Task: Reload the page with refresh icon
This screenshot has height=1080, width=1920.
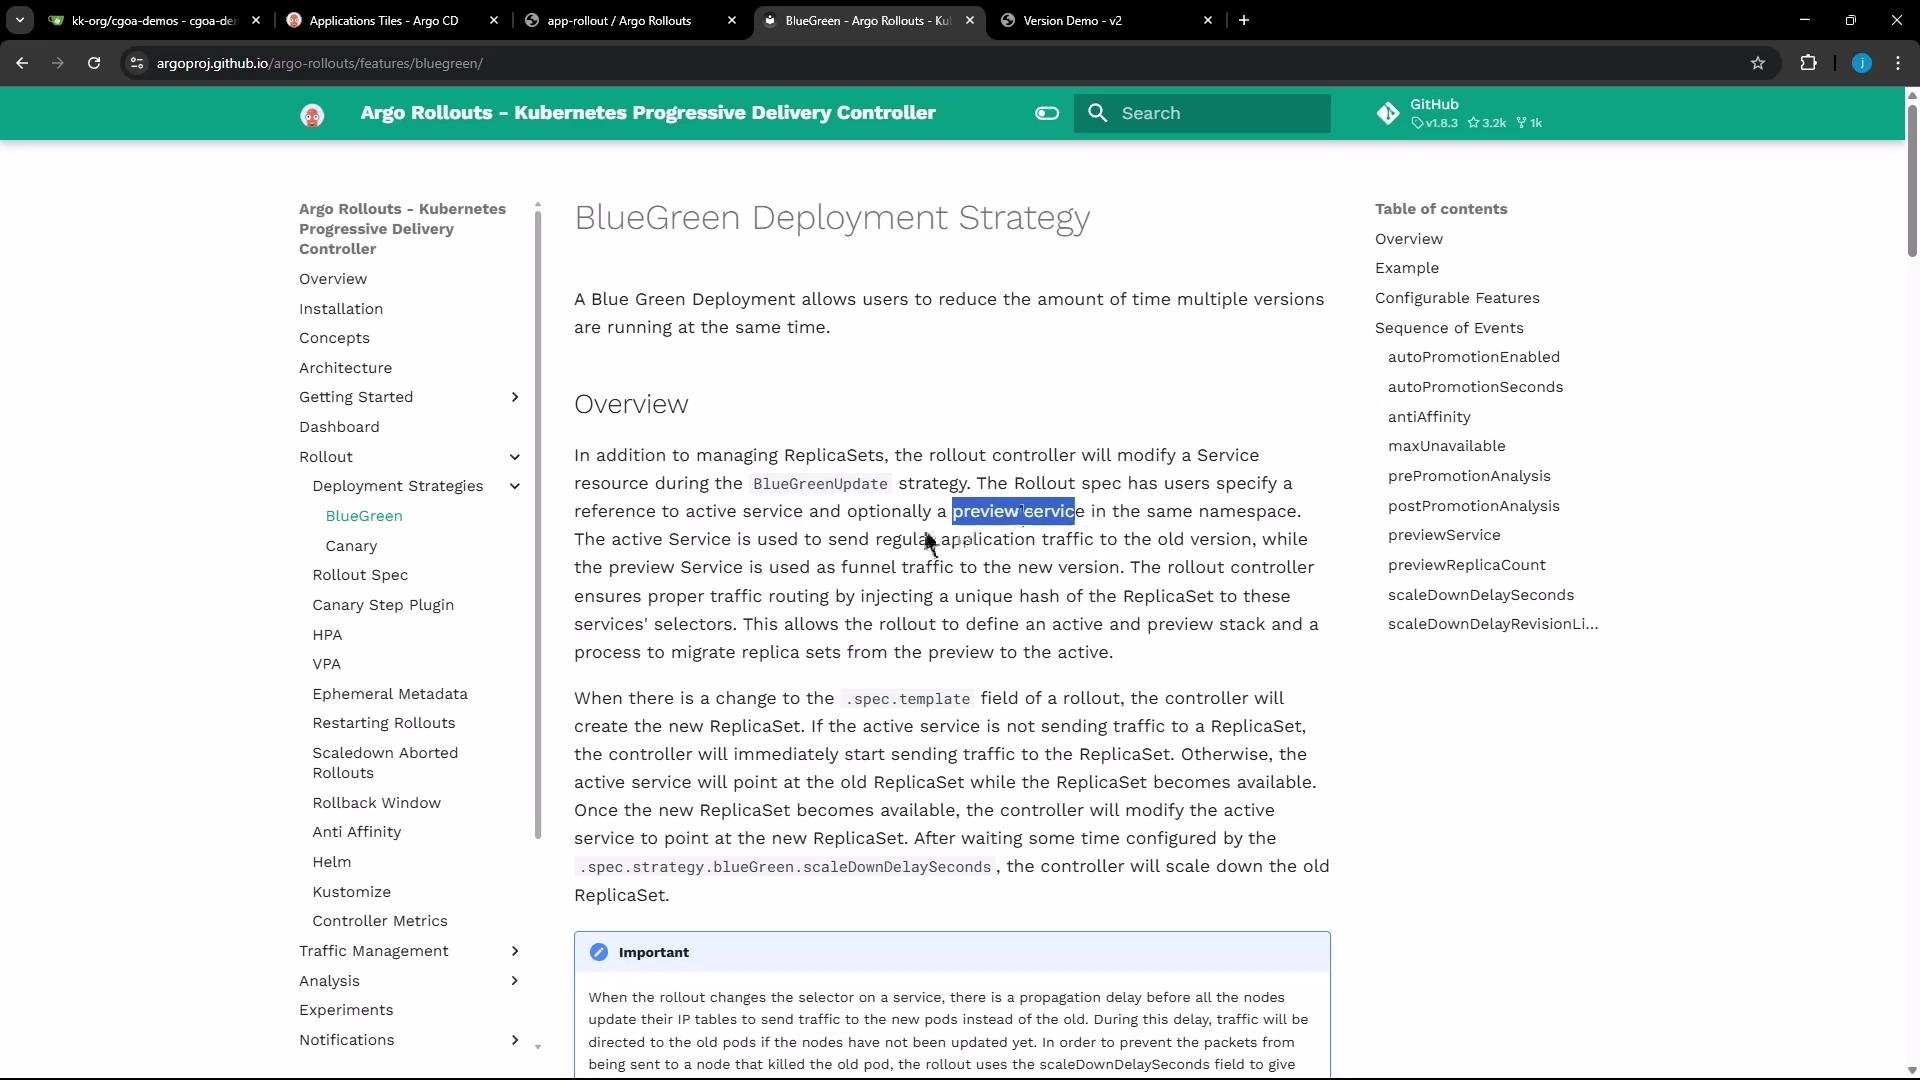Action: pyautogui.click(x=94, y=63)
